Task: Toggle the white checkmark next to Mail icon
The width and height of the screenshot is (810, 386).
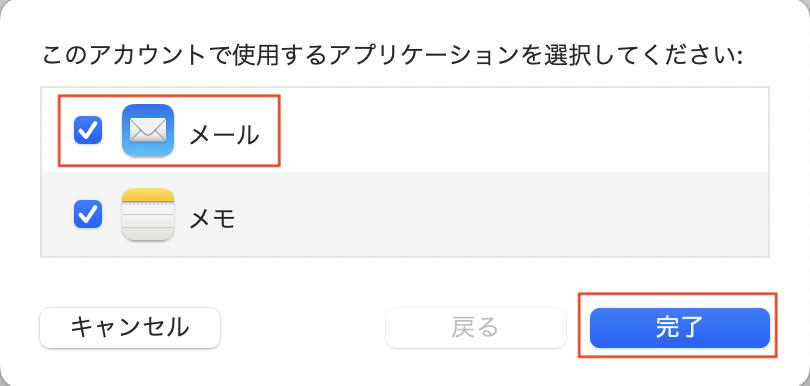Action: pos(88,130)
